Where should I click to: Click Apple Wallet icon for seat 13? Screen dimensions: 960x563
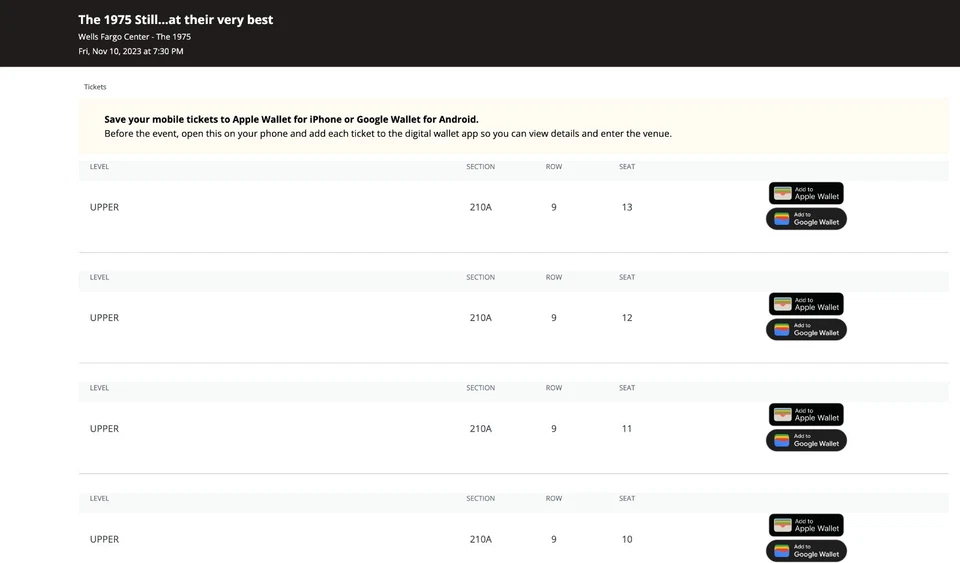coord(783,193)
